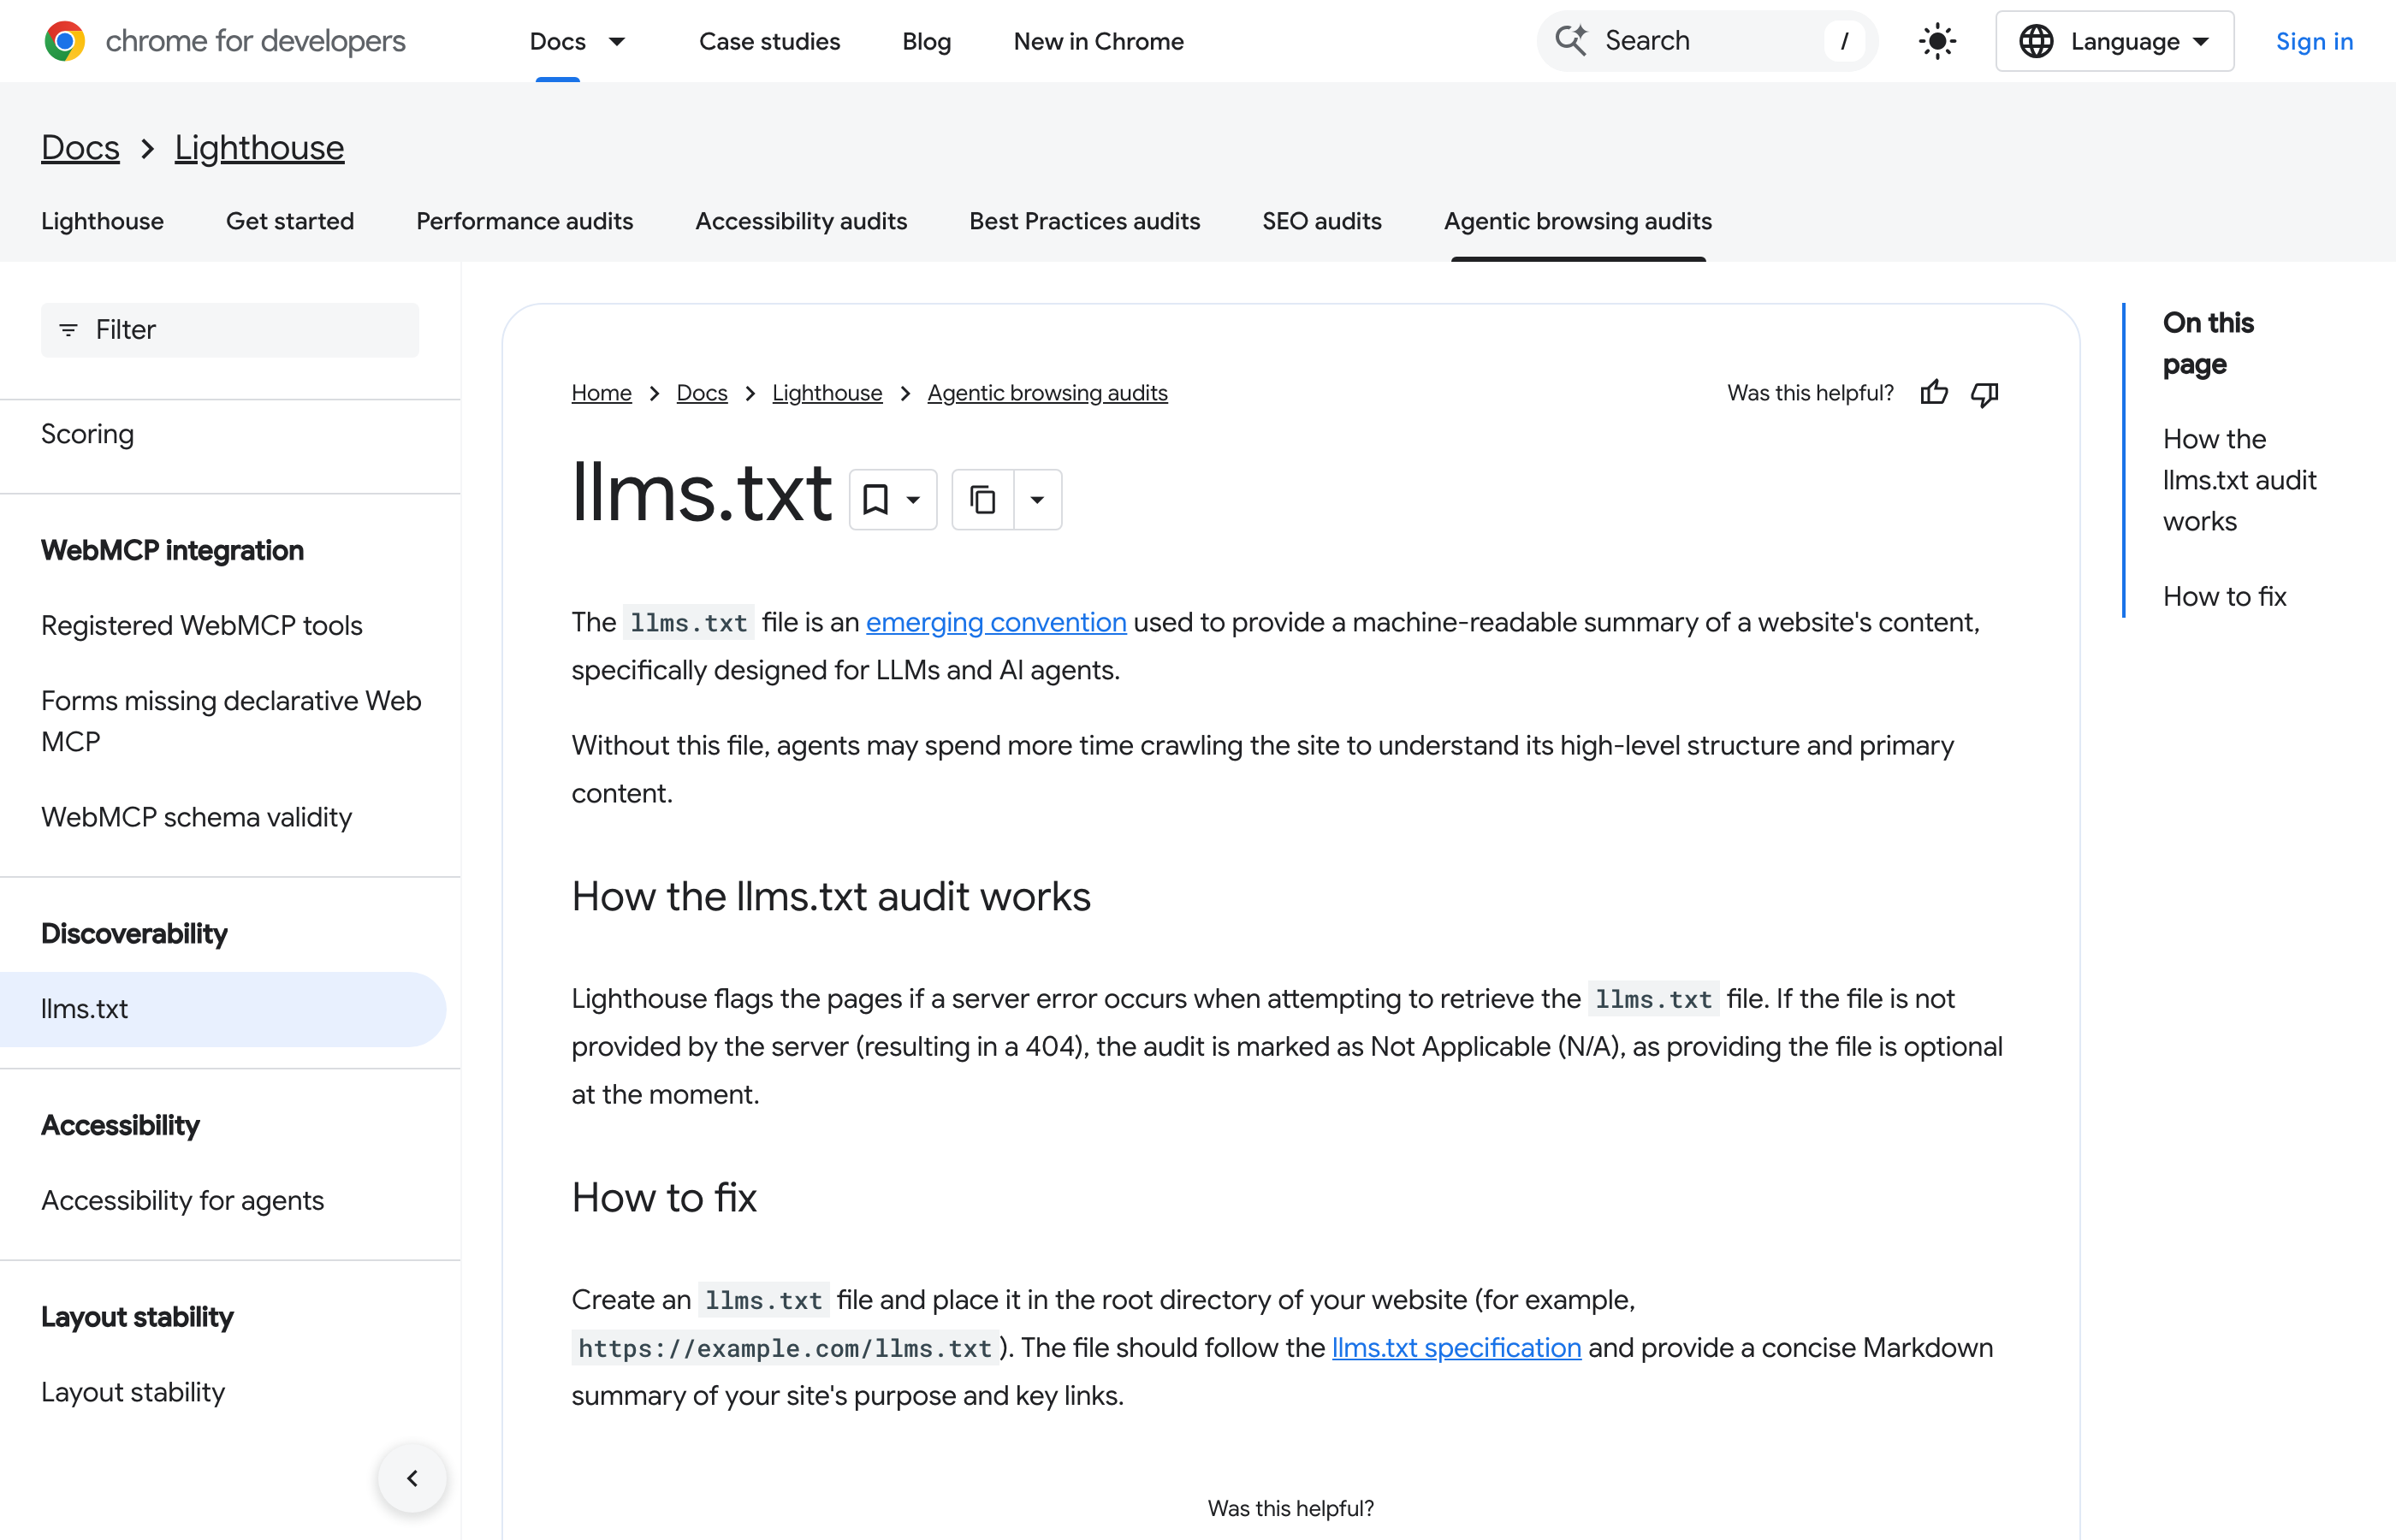Toggle the light/dark theme sun icon
Image resolution: width=2396 pixels, height=1540 pixels.
point(1937,41)
